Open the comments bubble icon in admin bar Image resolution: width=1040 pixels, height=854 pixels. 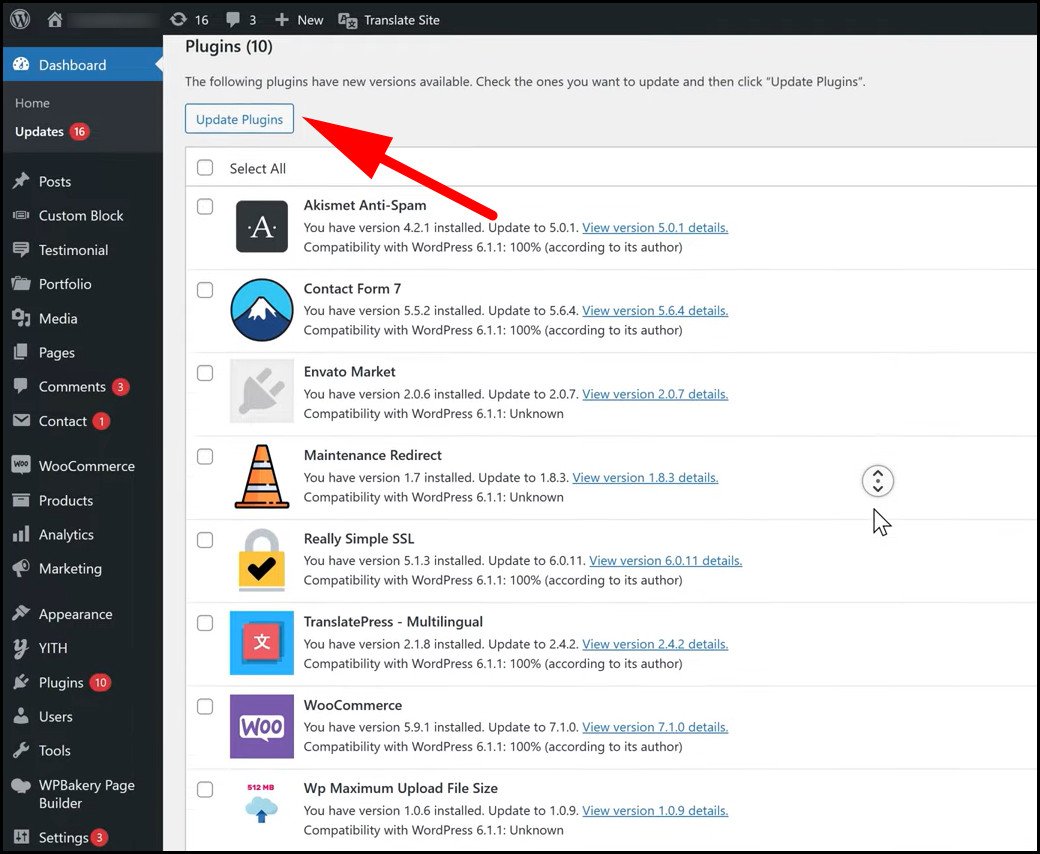click(233, 19)
